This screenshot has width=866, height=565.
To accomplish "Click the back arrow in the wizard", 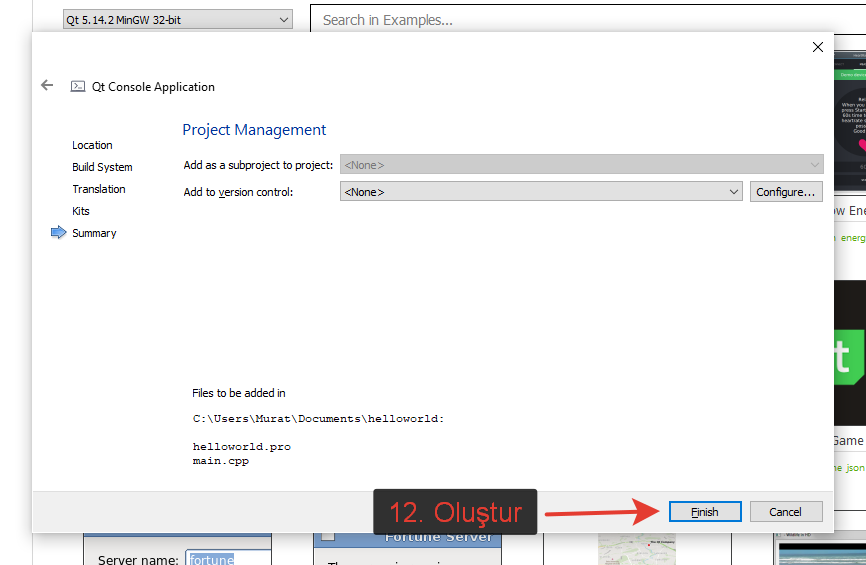I will click(x=47, y=86).
